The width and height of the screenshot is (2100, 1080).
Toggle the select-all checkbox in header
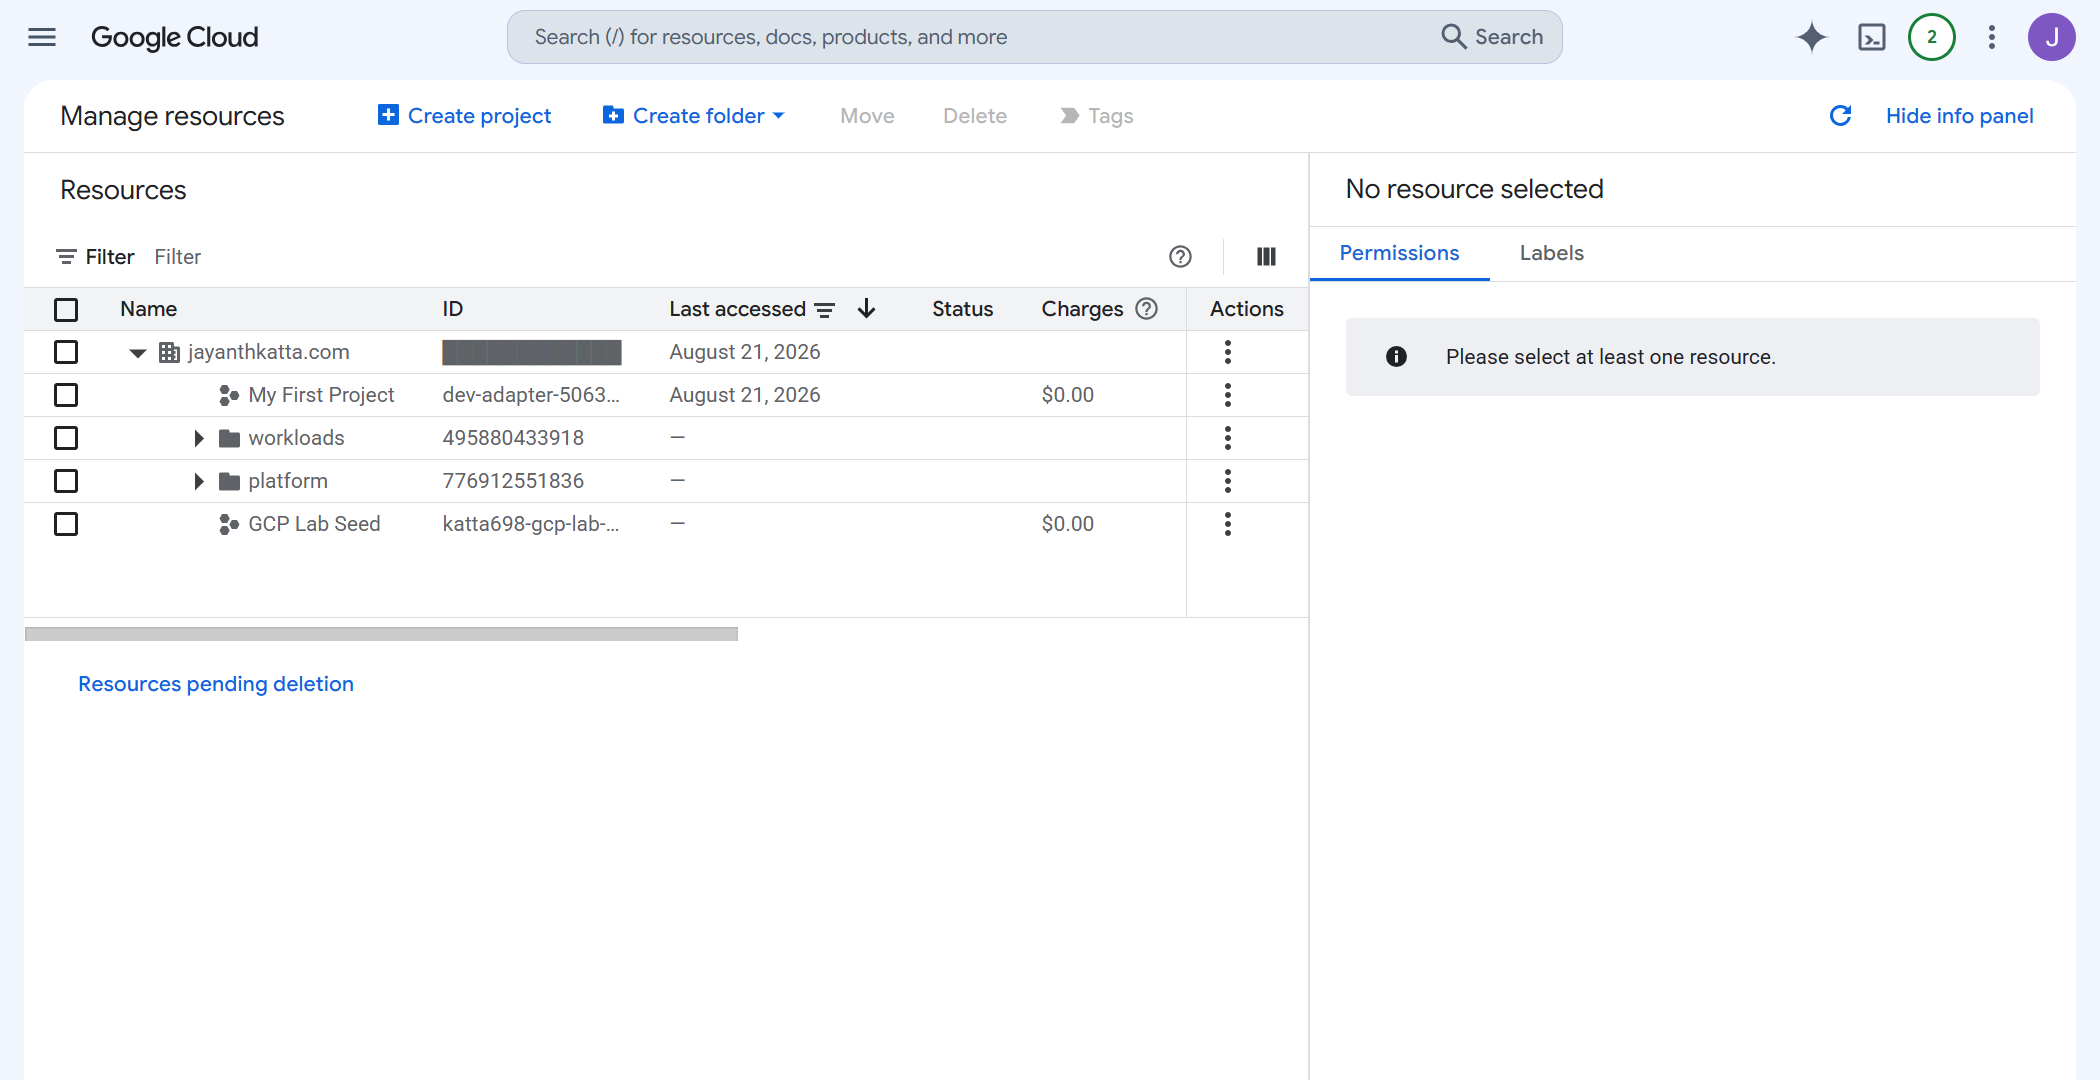tap(66, 310)
